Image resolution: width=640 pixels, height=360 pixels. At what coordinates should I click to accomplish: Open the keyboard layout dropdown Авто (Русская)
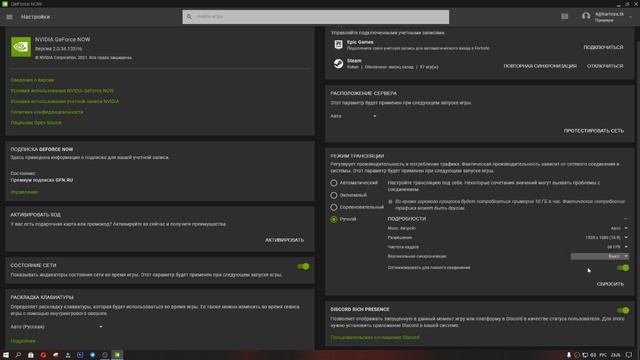click(57, 327)
